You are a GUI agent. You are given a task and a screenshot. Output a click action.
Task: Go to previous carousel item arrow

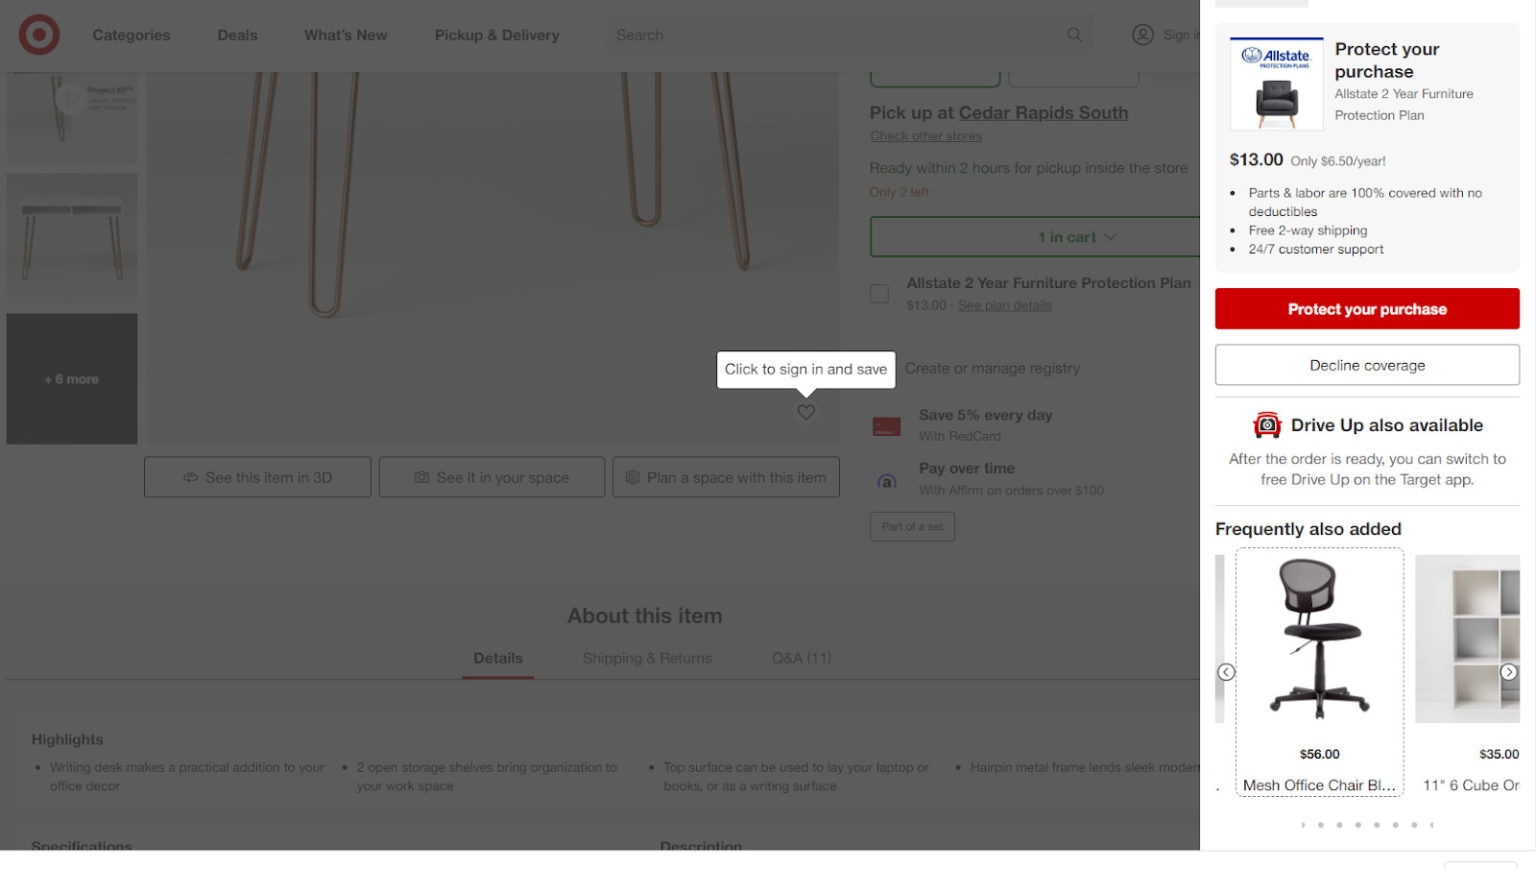click(1226, 673)
